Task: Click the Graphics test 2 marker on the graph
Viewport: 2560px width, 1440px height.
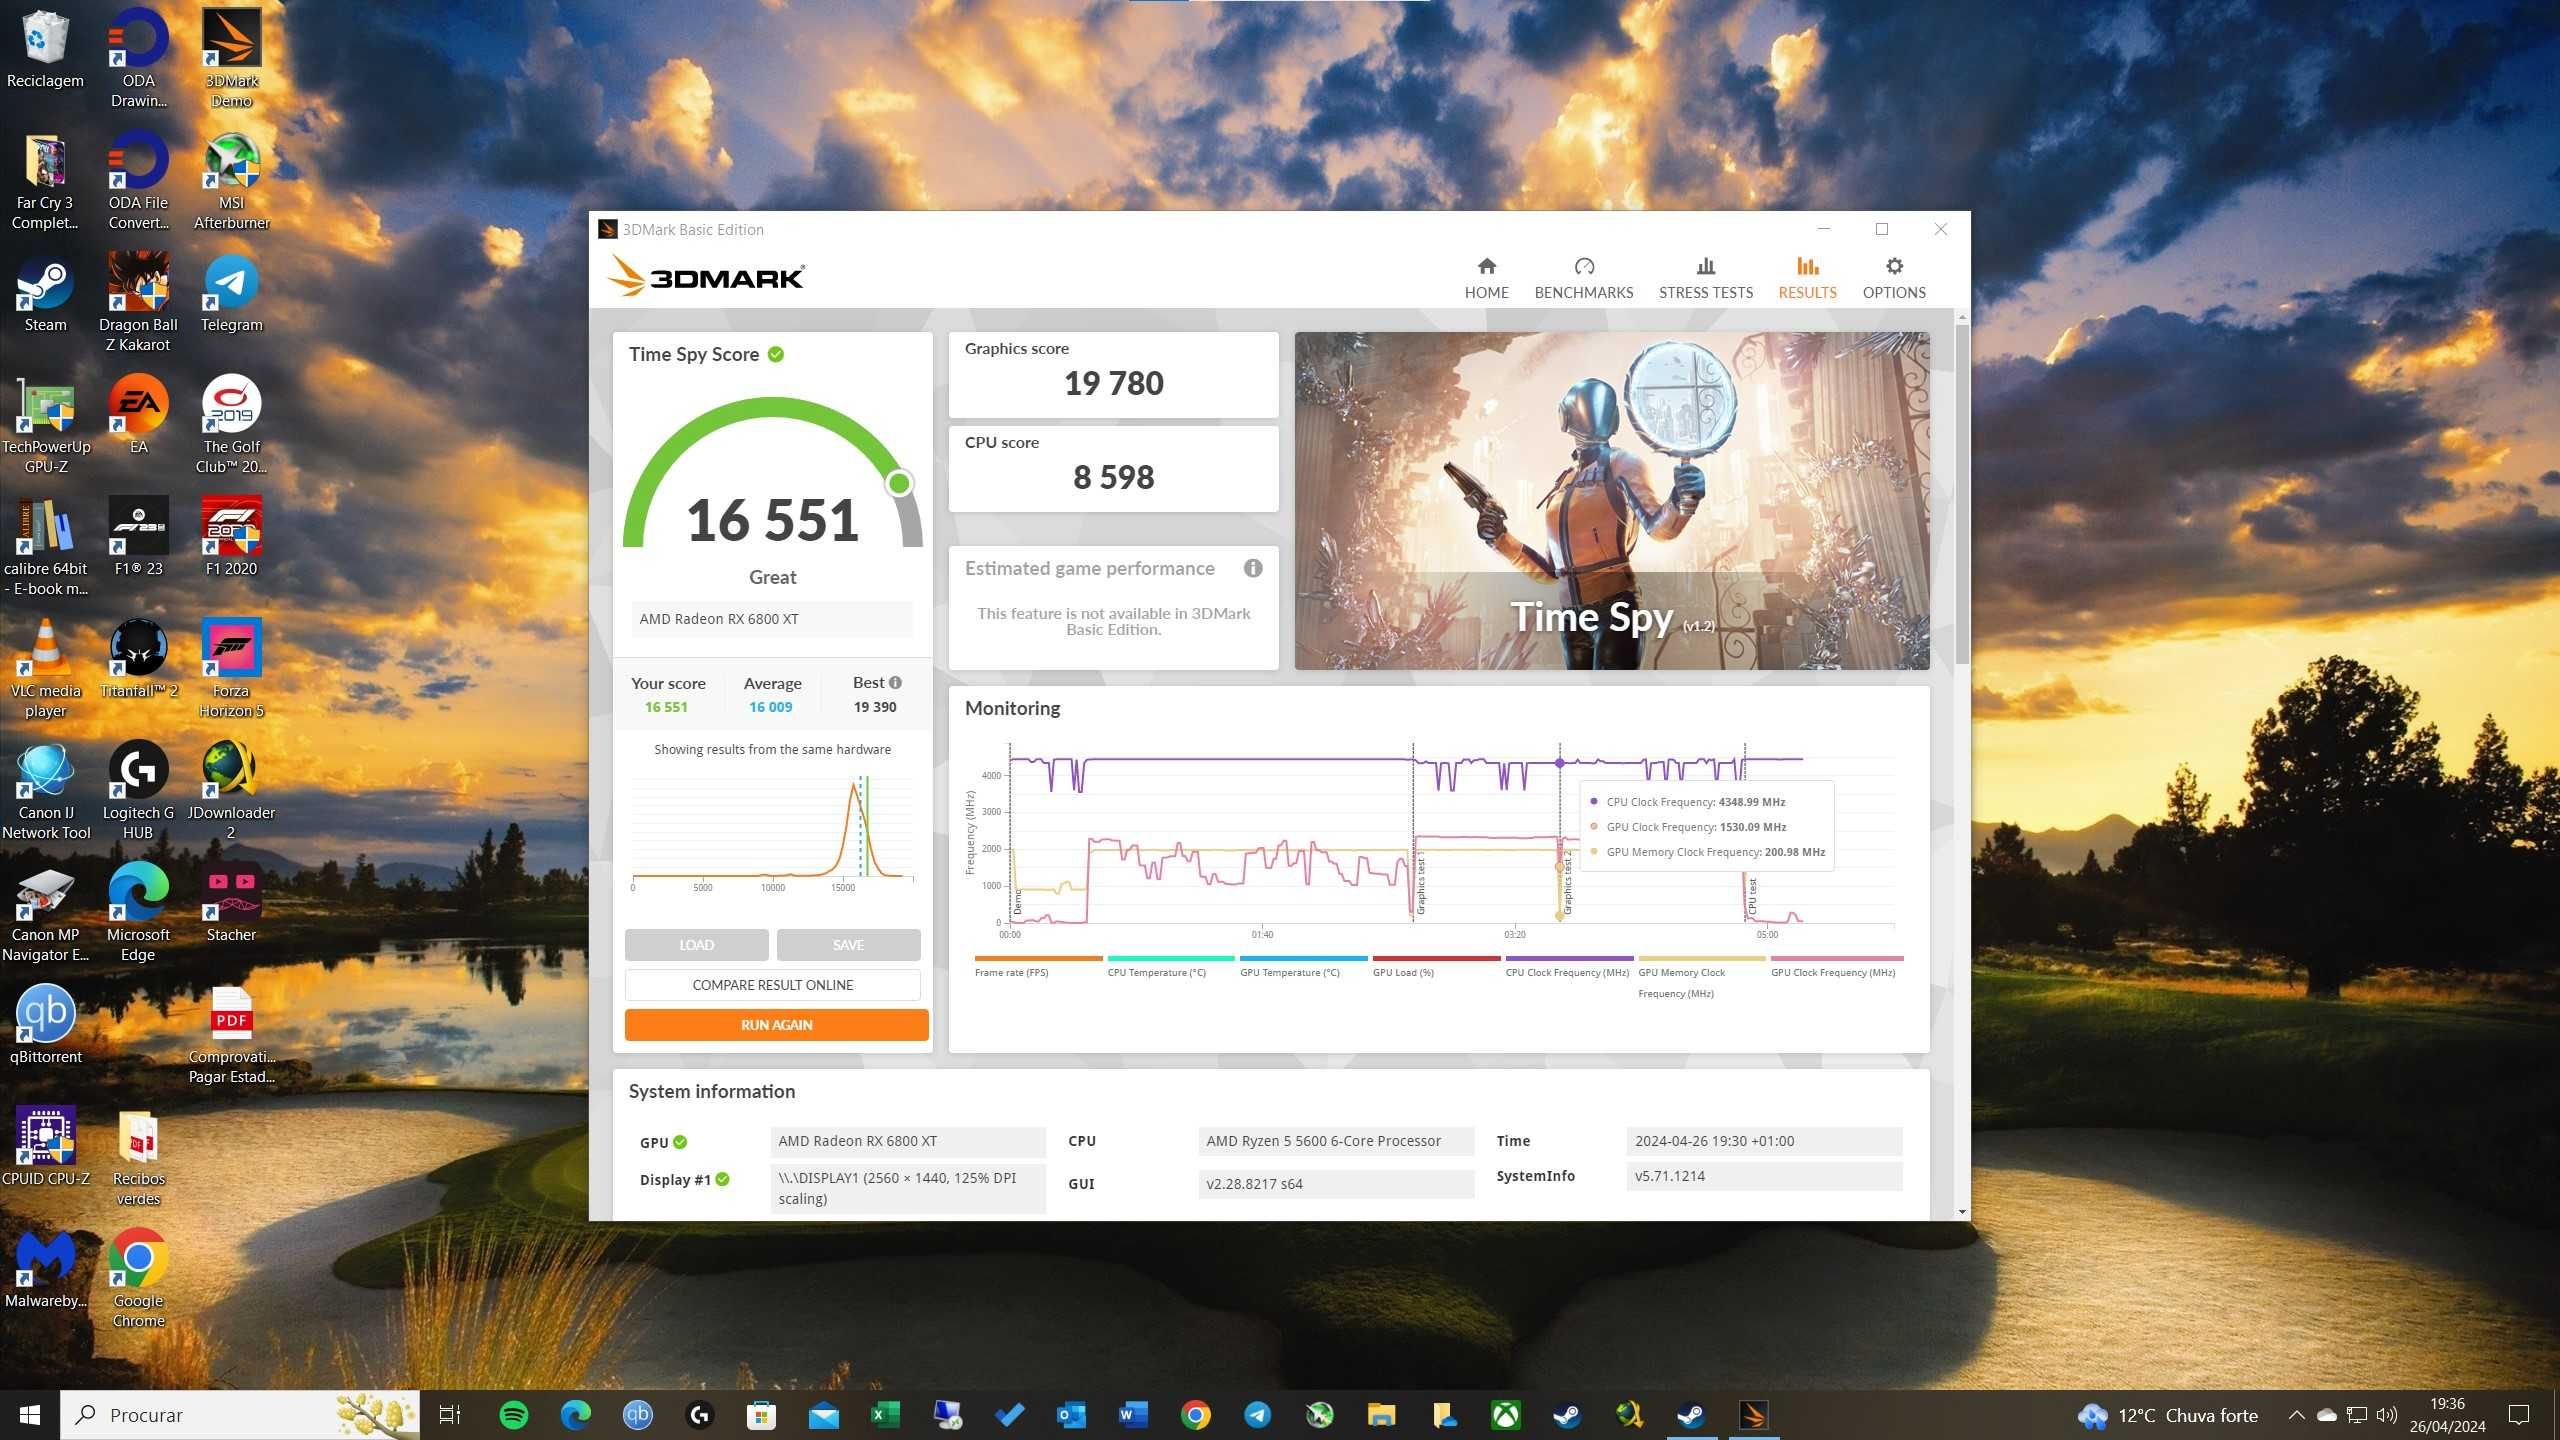Action: click(1566, 884)
